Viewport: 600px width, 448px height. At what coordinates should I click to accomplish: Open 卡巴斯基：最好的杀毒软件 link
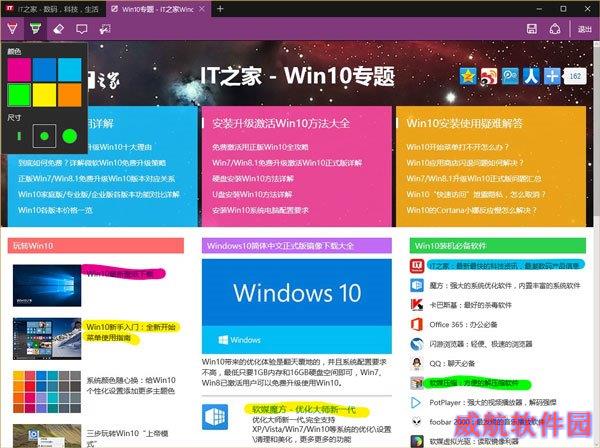[470, 305]
